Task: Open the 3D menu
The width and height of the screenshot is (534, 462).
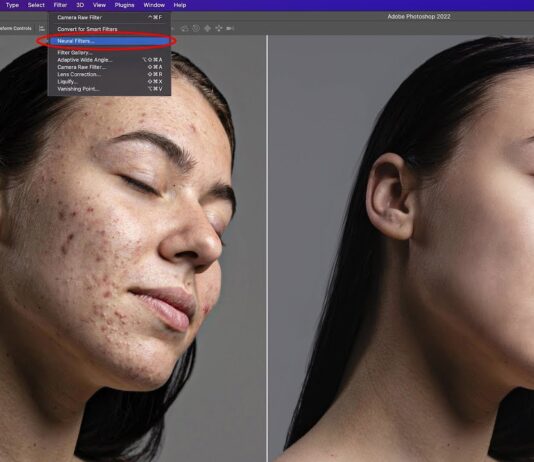Action: pyautogui.click(x=80, y=5)
